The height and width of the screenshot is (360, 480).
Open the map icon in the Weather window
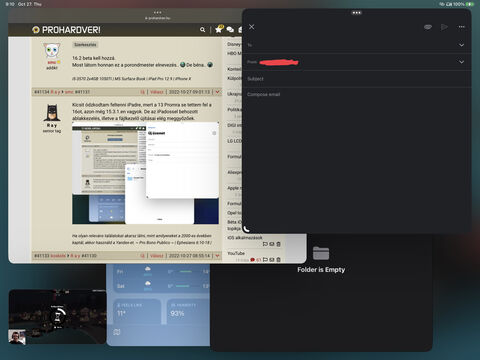(x=117, y=332)
